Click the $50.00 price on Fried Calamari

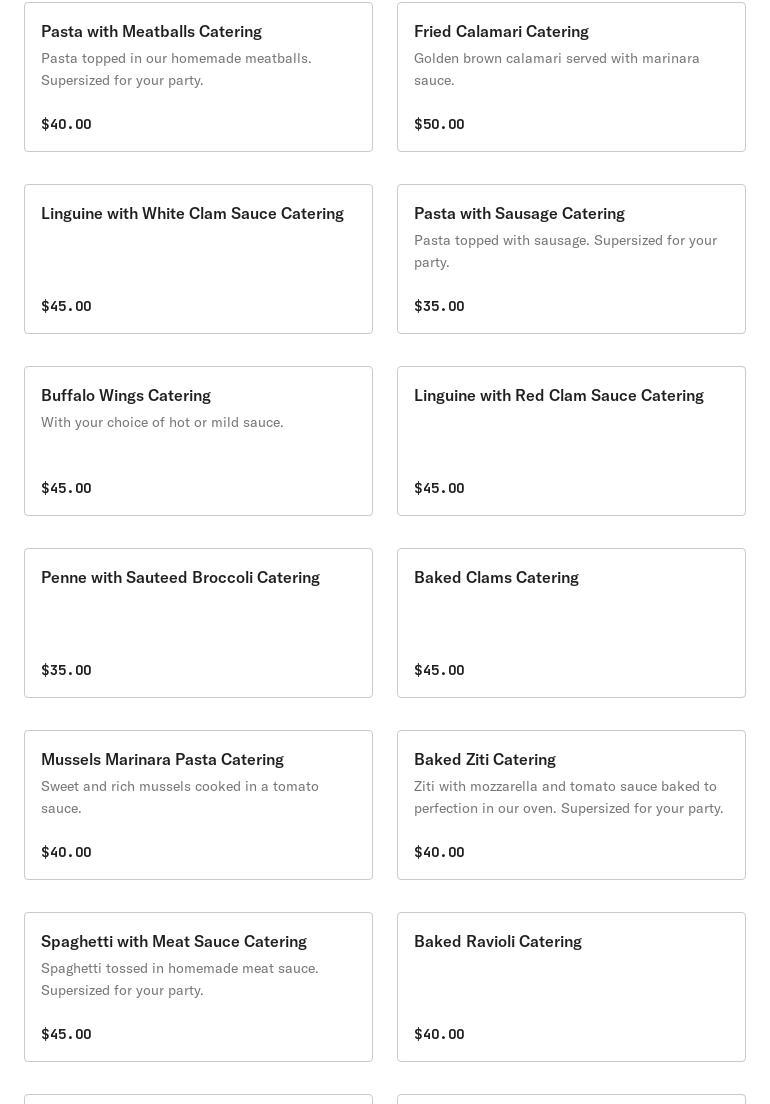point(439,124)
